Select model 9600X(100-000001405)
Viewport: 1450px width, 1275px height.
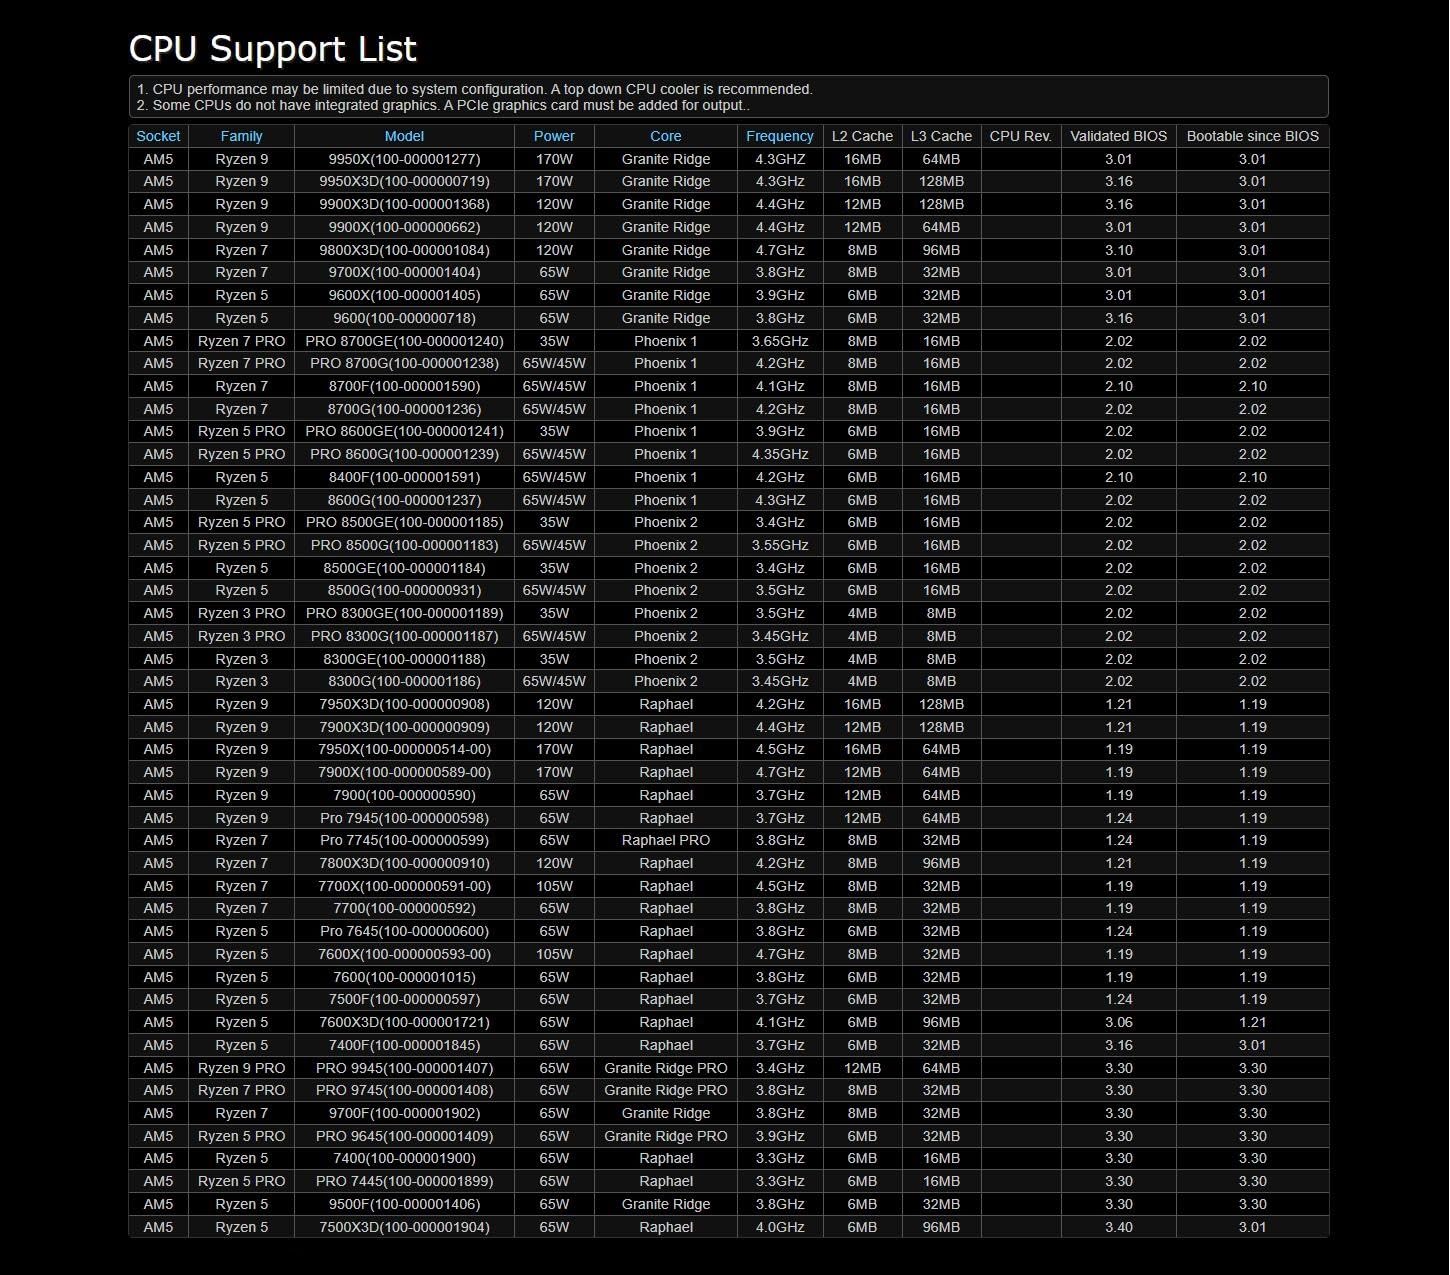(x=404, y=295)
